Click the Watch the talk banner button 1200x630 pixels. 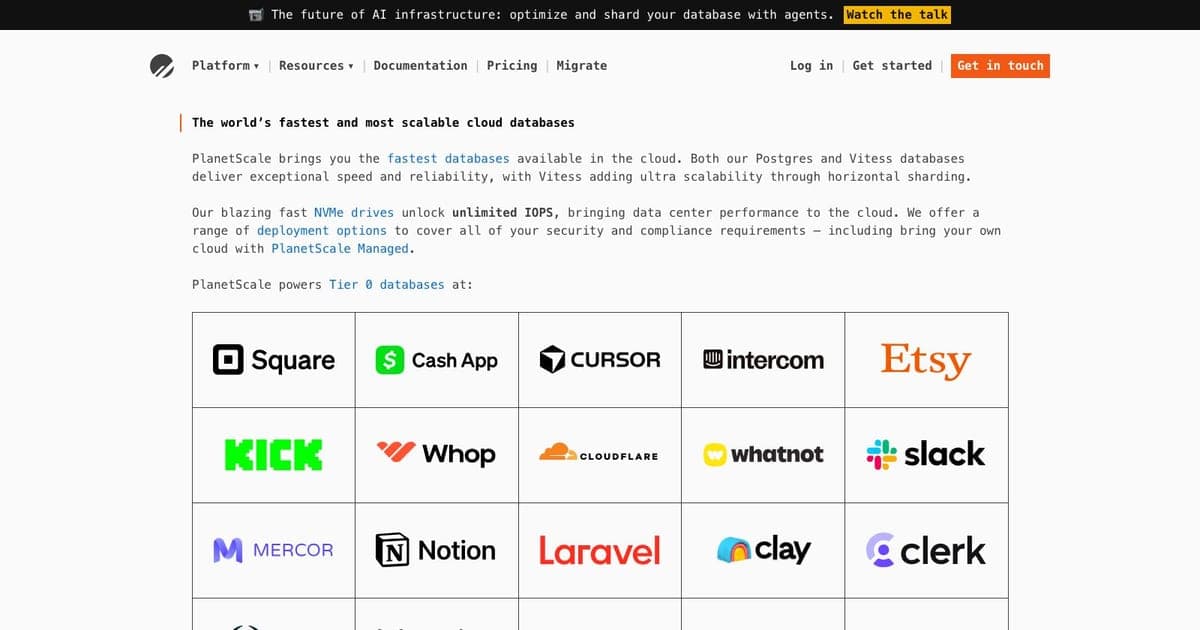(897, 15)
